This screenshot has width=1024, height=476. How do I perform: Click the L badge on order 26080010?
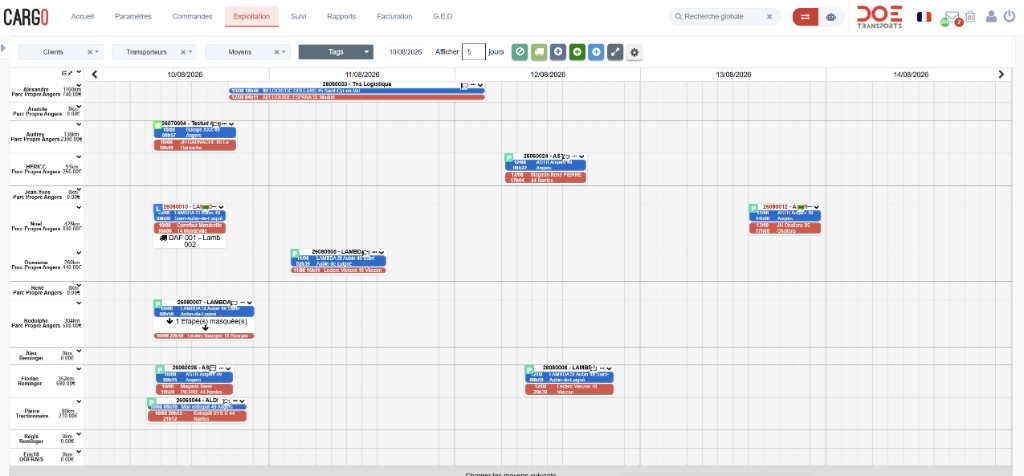click(x=157, y=208)
